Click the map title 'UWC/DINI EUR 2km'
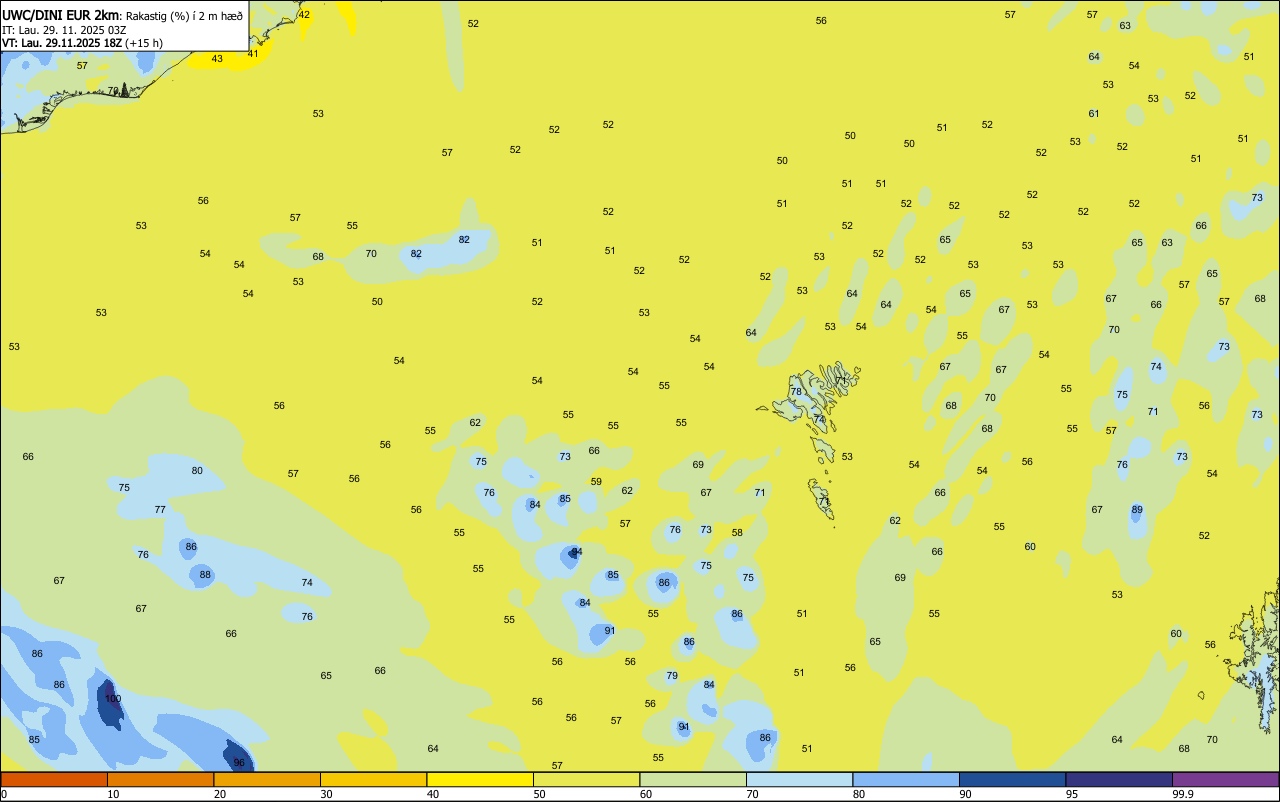Screen dimensions: 1280x802 61,14
